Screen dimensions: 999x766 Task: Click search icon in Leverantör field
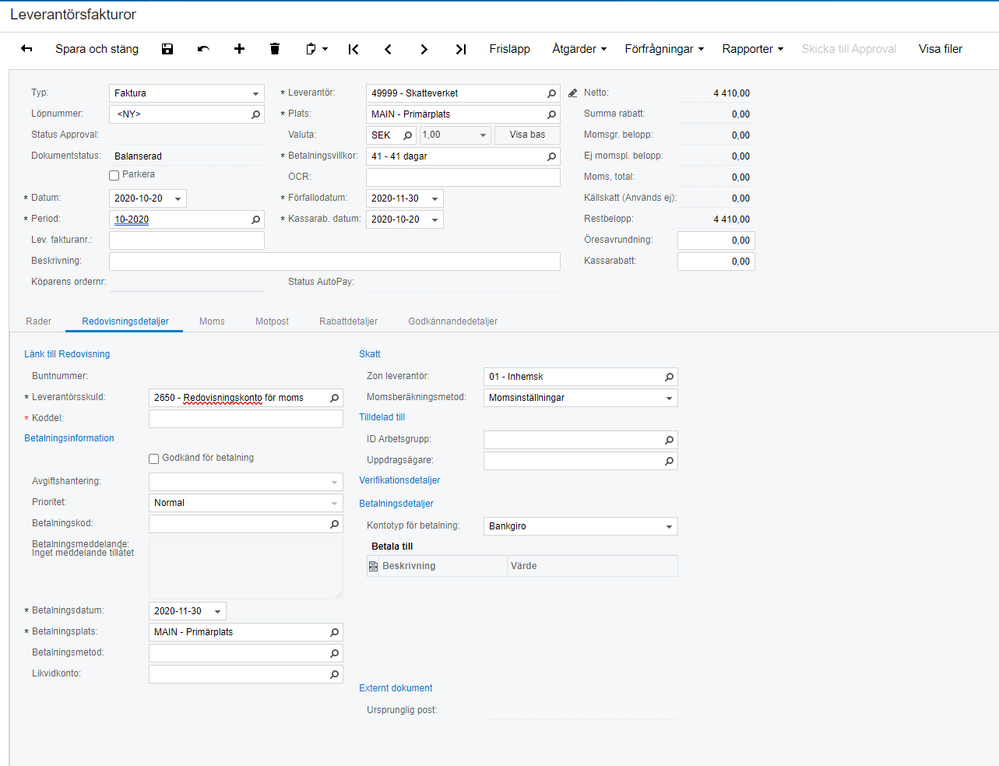coord(551,93)
